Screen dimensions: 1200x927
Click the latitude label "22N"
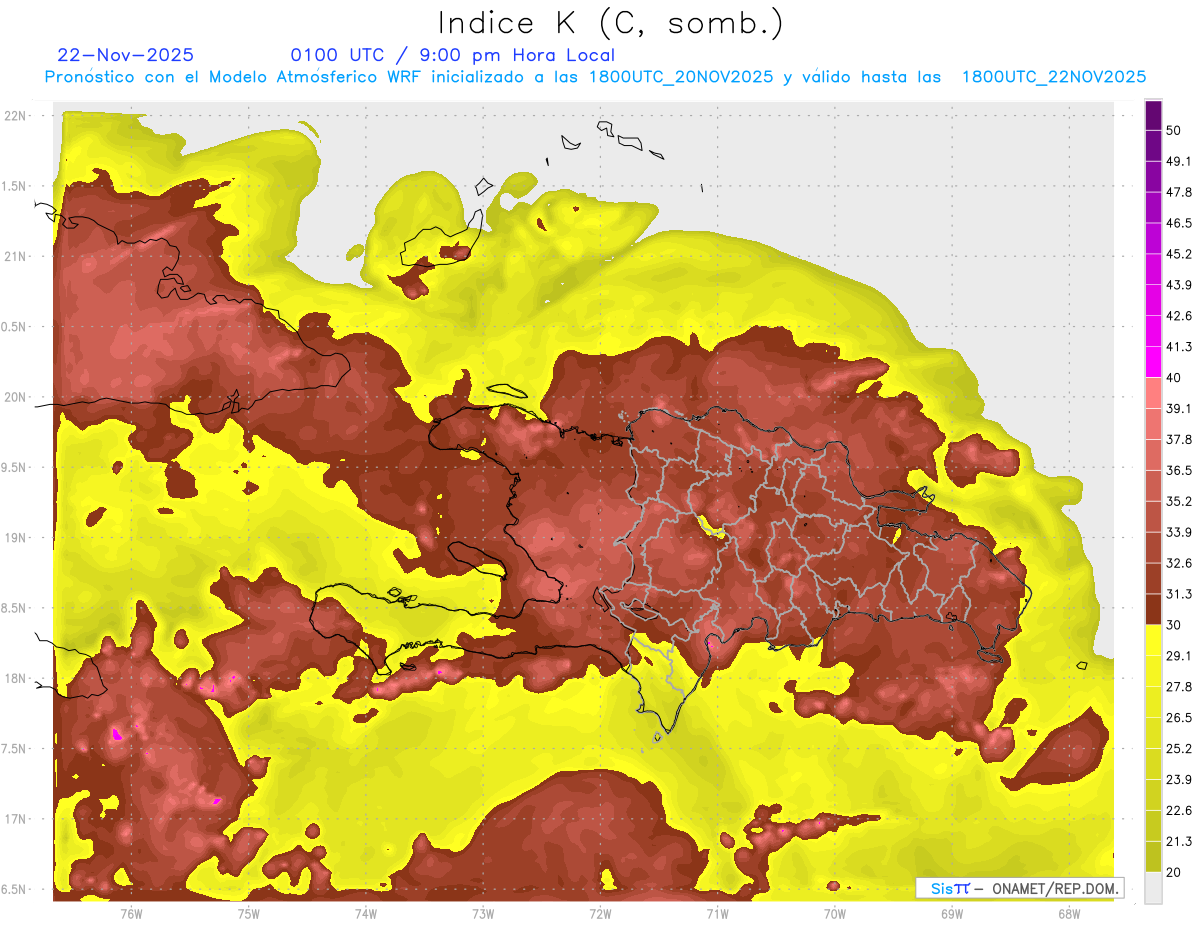tap(15, 115)
